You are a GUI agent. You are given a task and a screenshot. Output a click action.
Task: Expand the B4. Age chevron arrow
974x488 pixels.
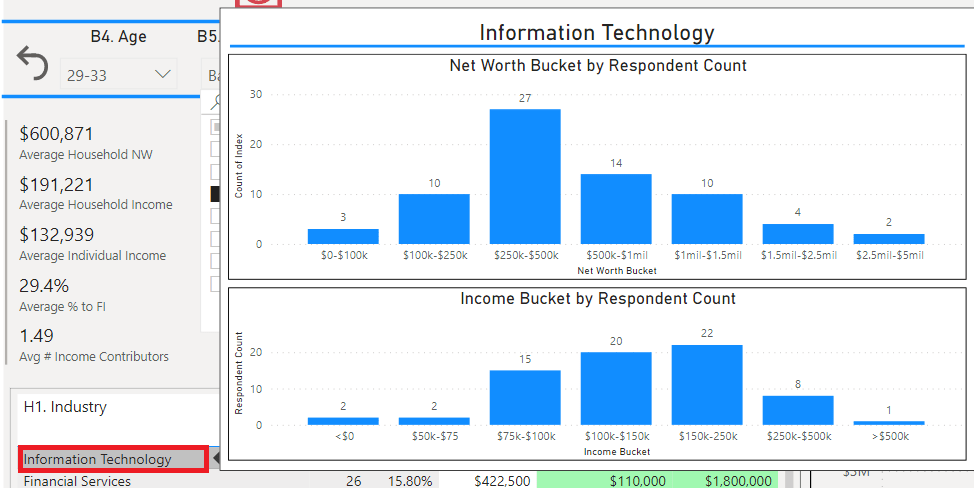[162, 74]
